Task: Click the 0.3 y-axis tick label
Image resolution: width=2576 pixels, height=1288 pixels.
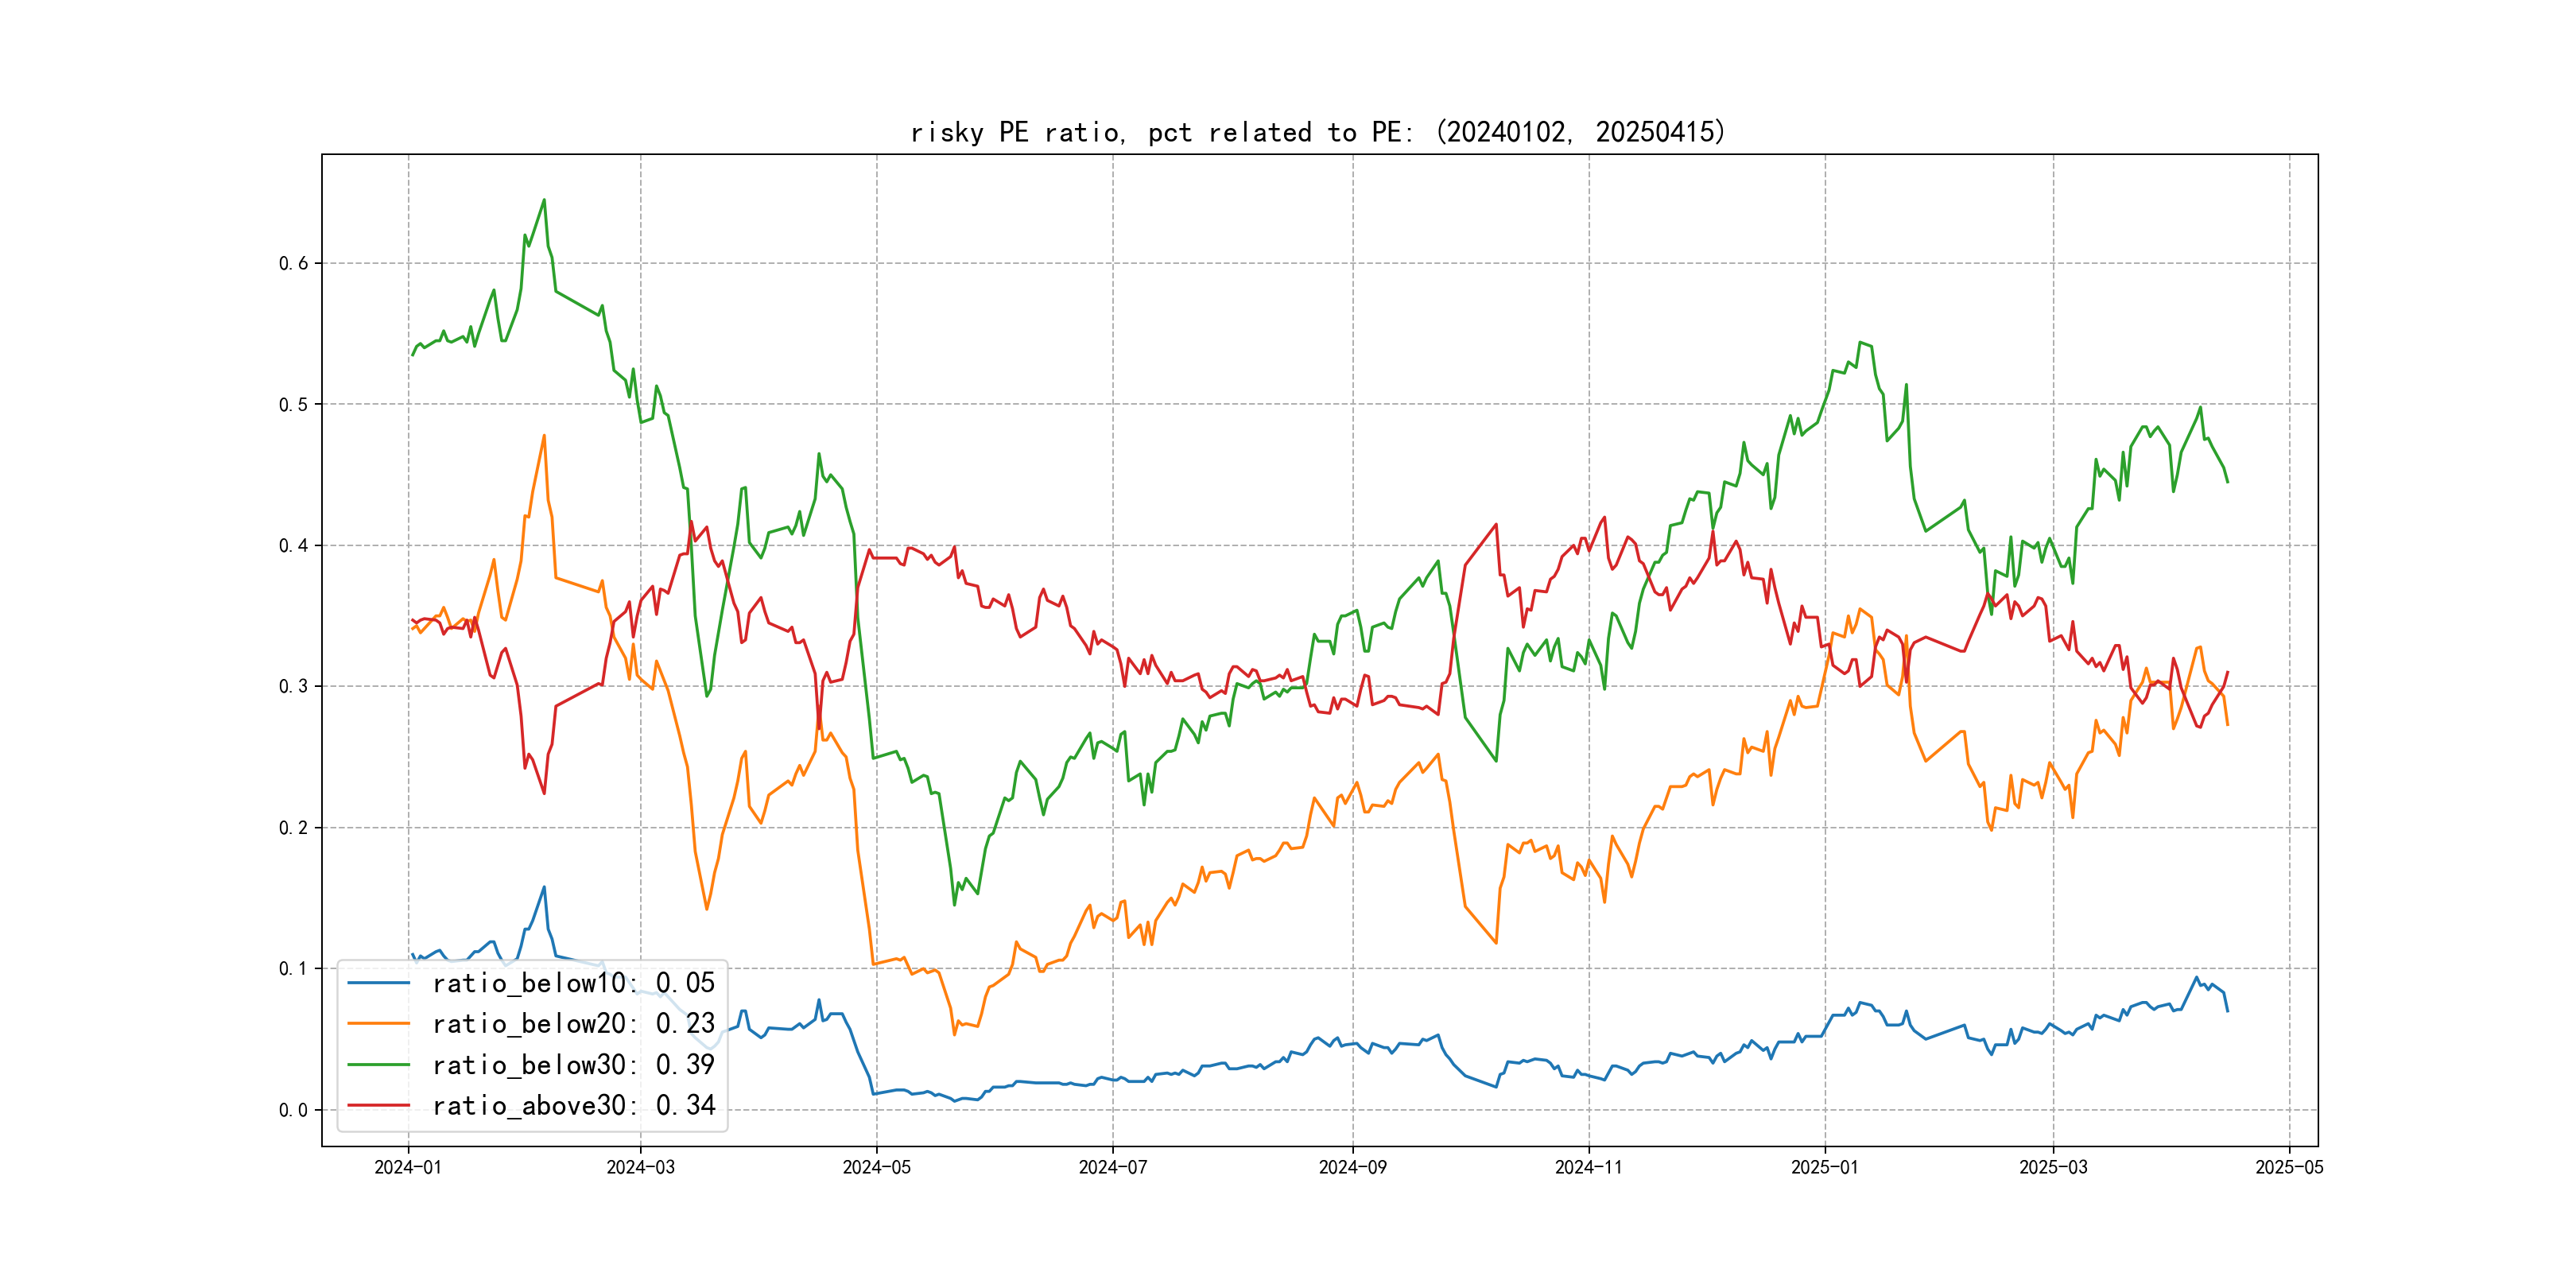Action: coord(293,687)
